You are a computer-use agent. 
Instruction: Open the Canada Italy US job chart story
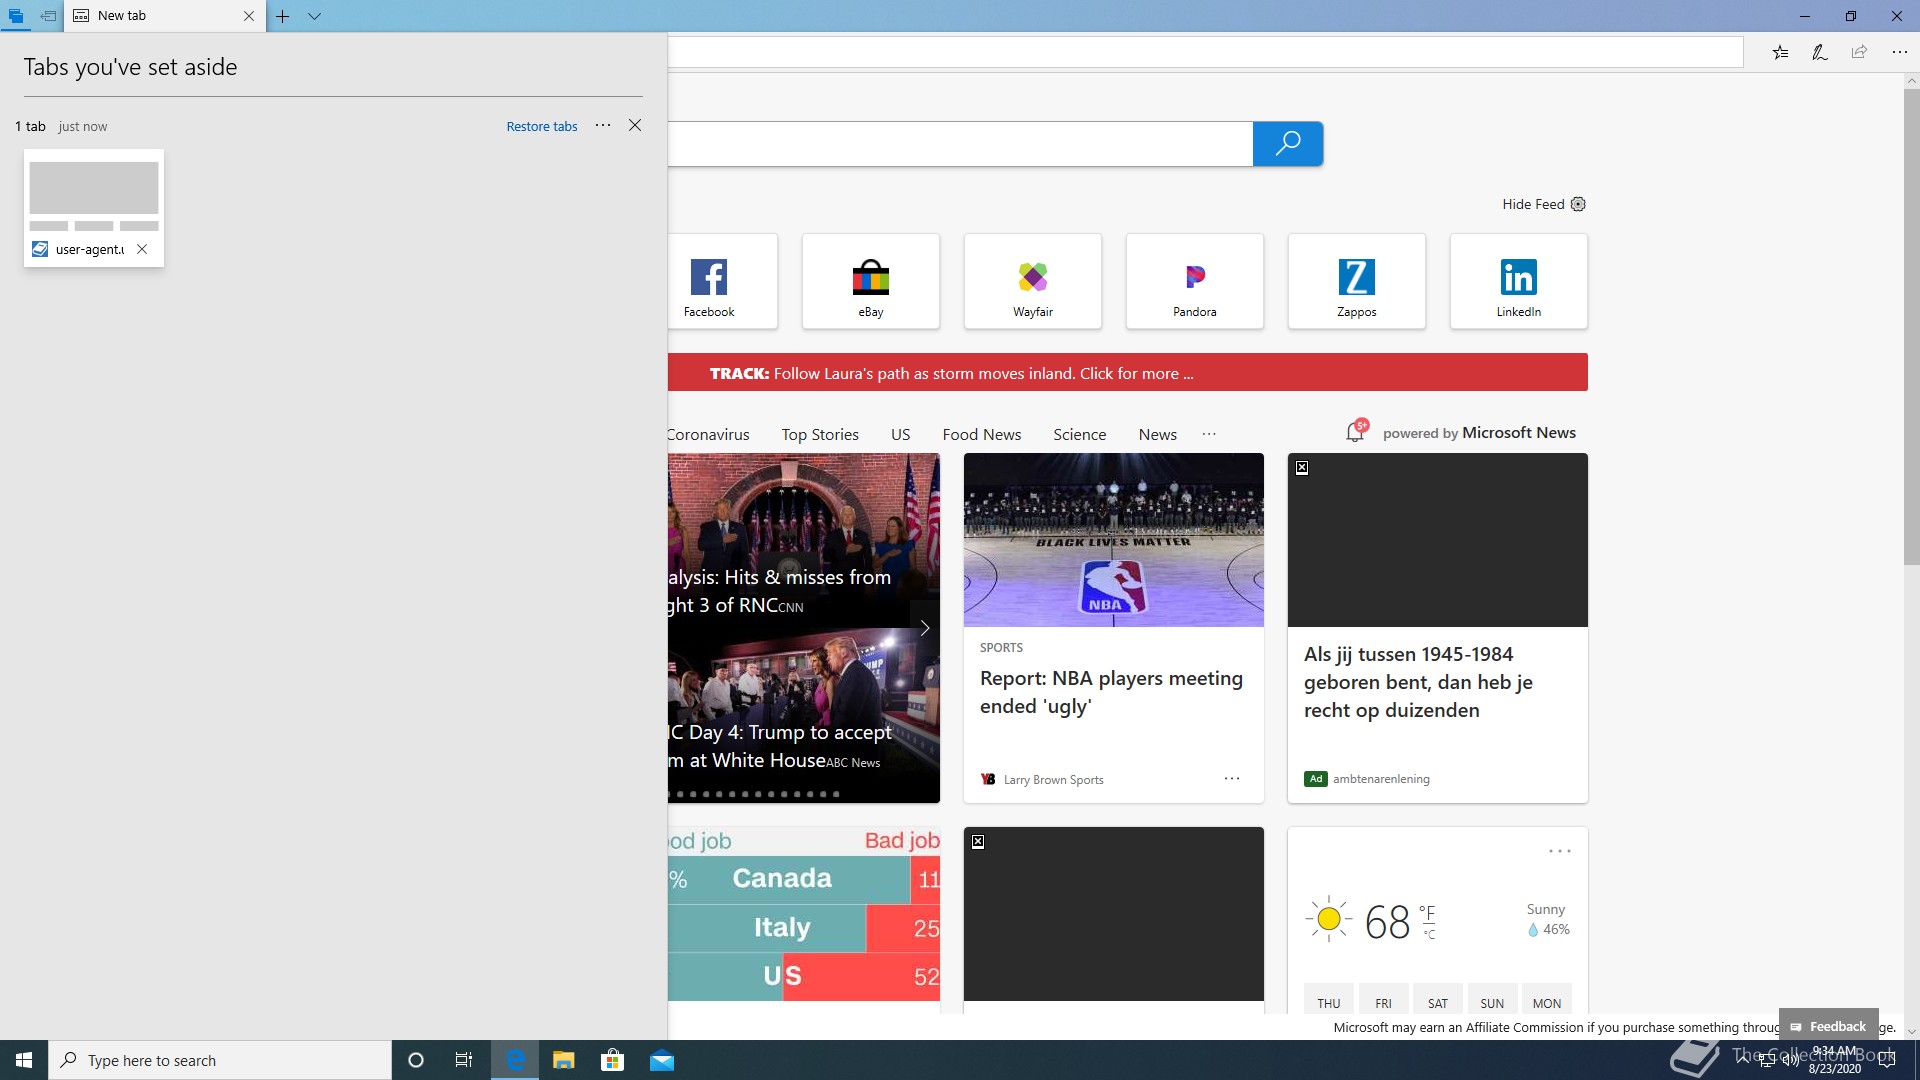[804, 914]
